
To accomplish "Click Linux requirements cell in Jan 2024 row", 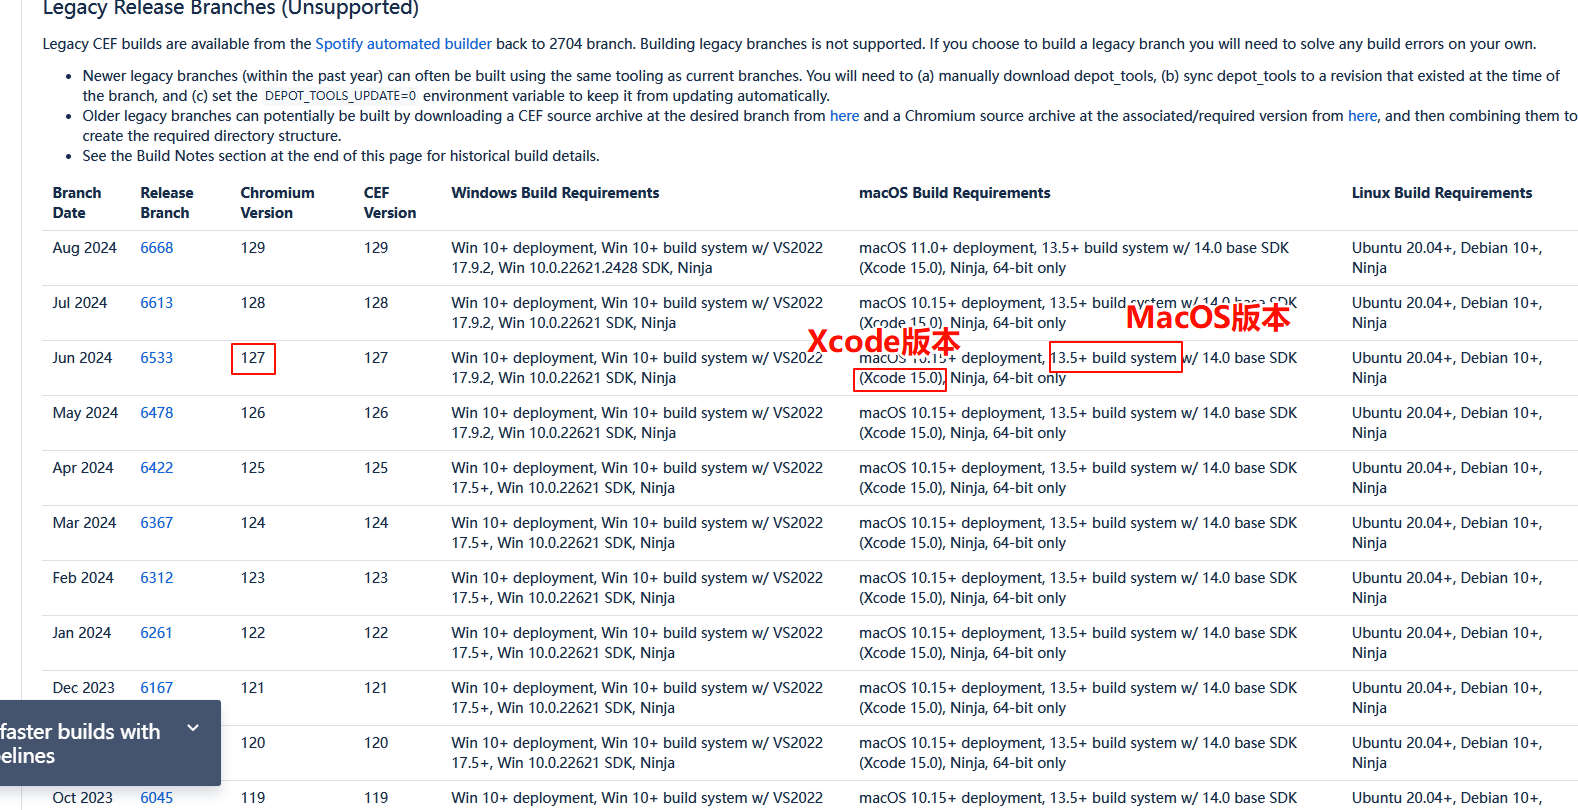I will (x=1447, y=643).
